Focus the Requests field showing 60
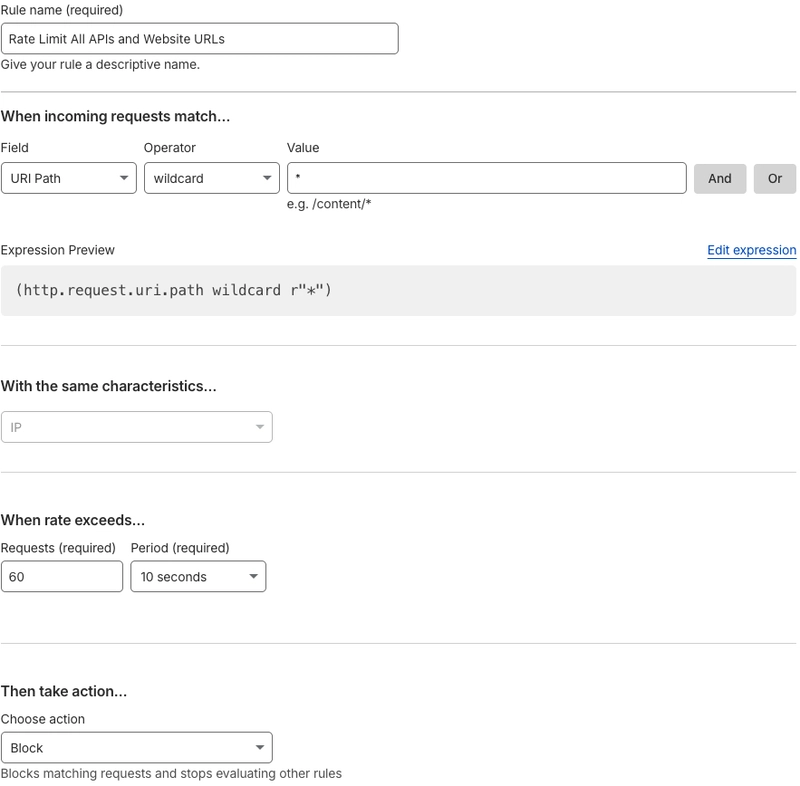The image size is (800, 786). tap(62, 576)
